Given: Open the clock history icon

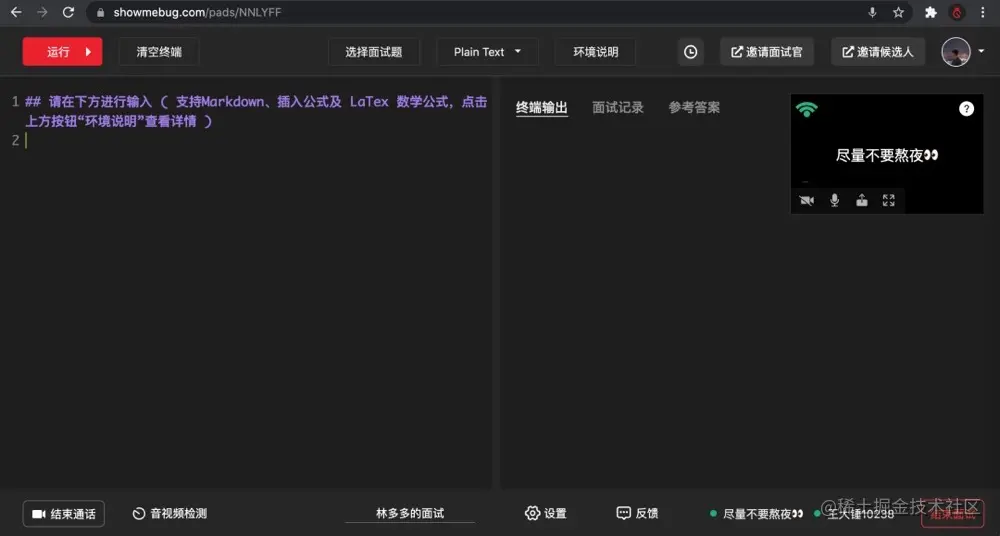Looking at the screenshot, I should coord(691,52).
